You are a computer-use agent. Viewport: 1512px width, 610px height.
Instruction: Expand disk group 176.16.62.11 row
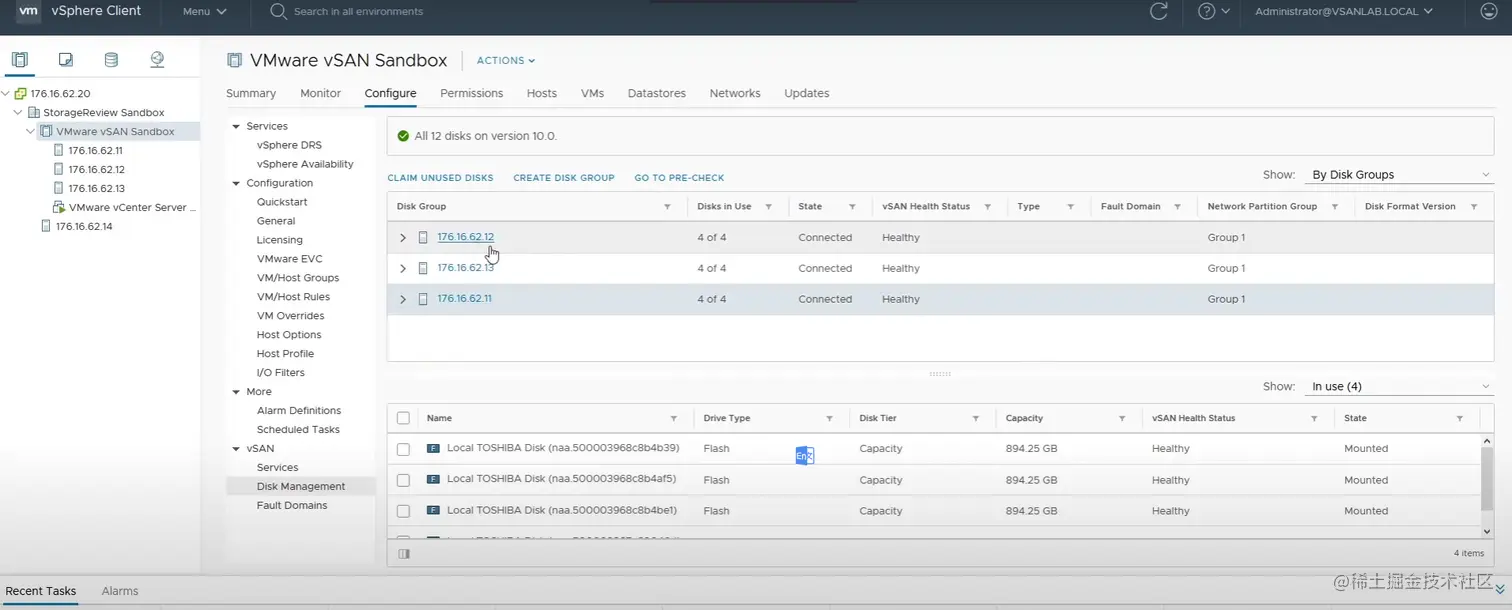pyautogui.click(x=403, y=299)
